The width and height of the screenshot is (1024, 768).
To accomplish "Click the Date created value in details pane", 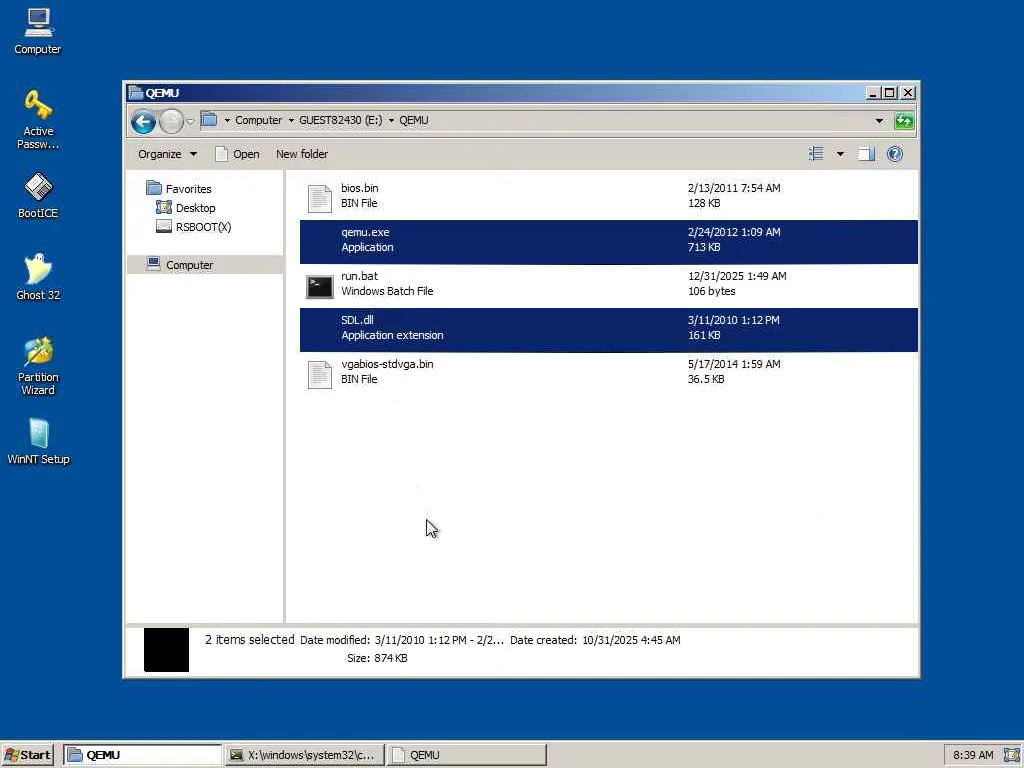I will point(632,640).
